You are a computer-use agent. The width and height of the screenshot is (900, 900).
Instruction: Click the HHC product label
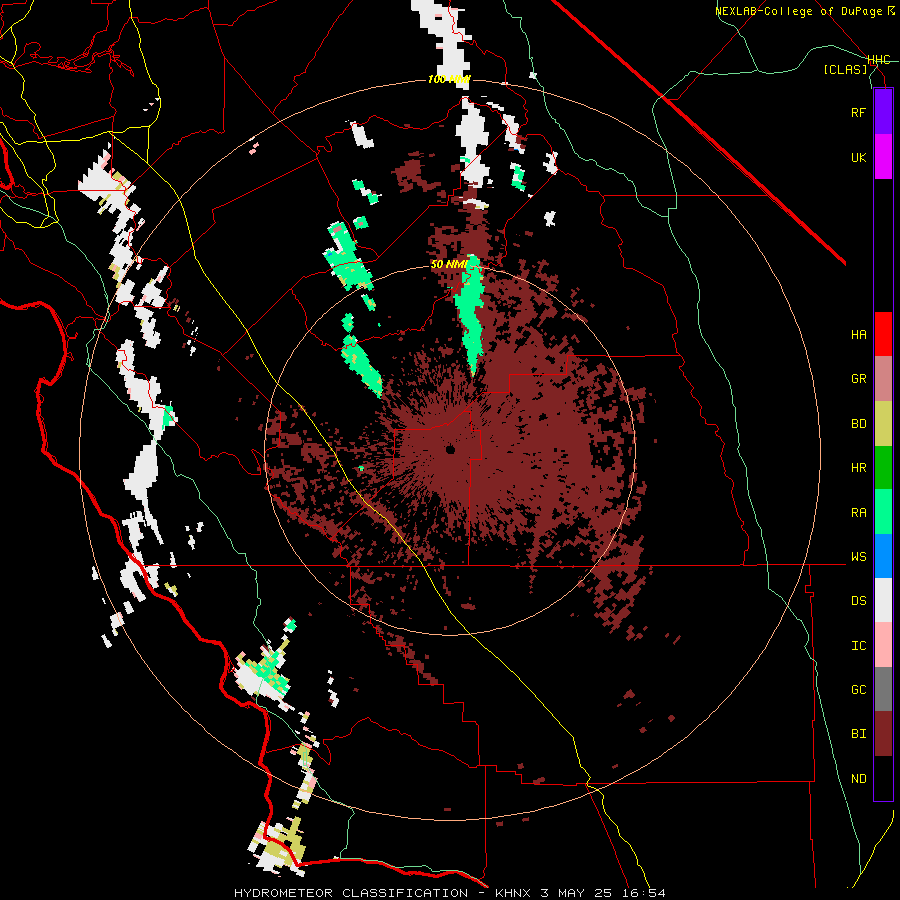(879, 60)
